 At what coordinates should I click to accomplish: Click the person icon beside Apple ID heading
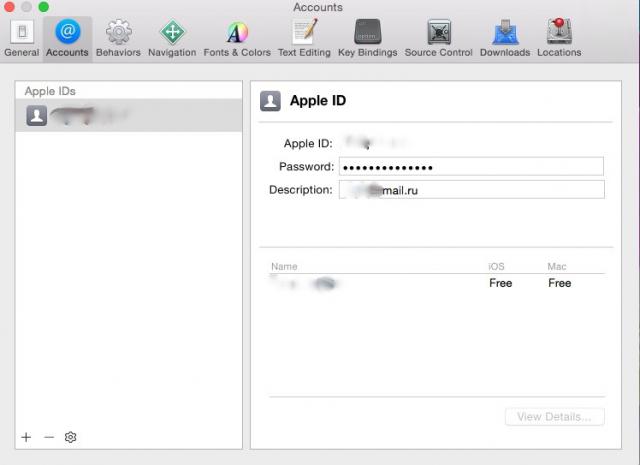(x=270, y=101)
